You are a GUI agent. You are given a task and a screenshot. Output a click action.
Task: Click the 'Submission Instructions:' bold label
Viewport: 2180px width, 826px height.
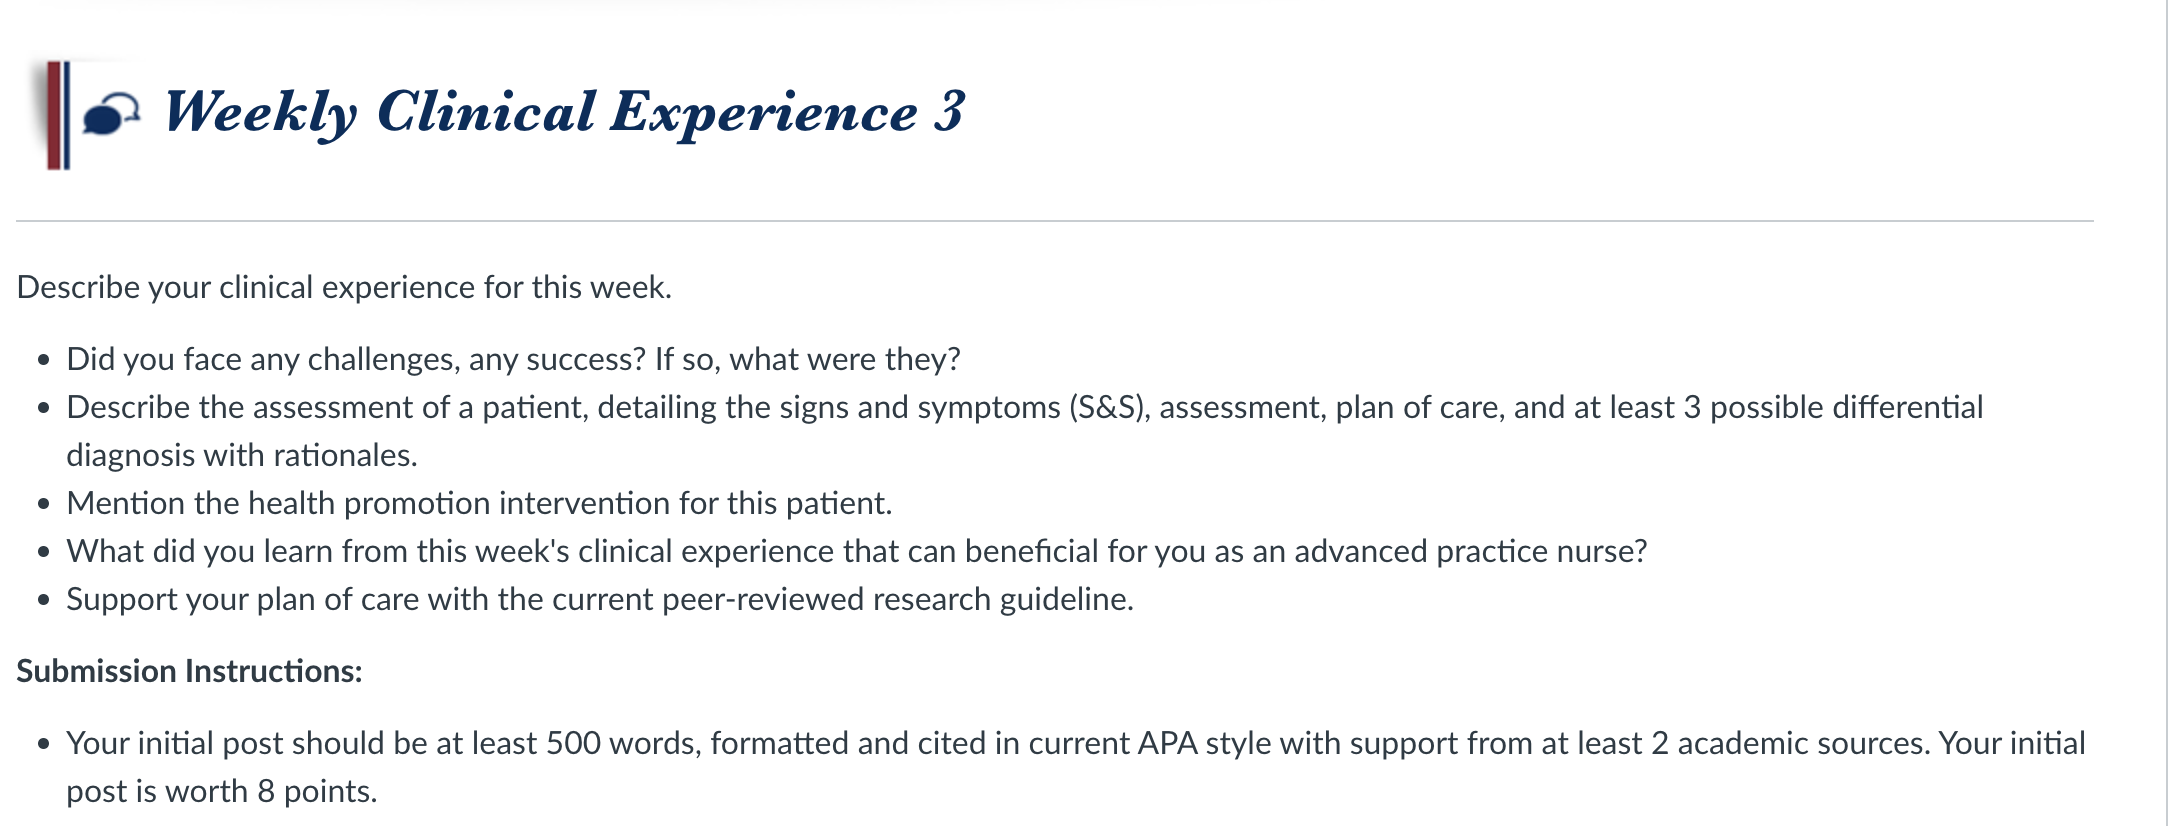point(189,671)
